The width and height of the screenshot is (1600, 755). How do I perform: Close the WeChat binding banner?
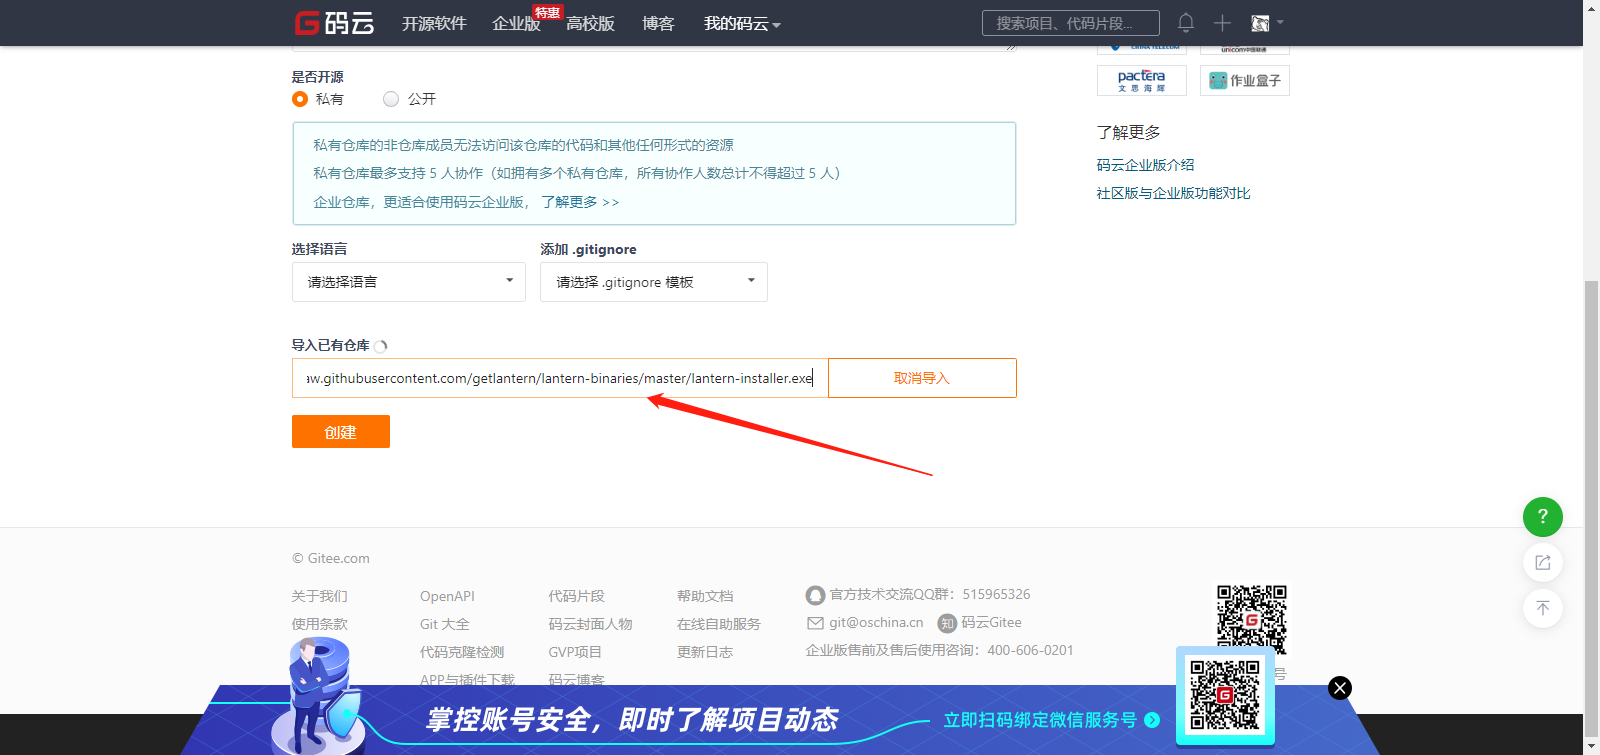pos(1340,688)
